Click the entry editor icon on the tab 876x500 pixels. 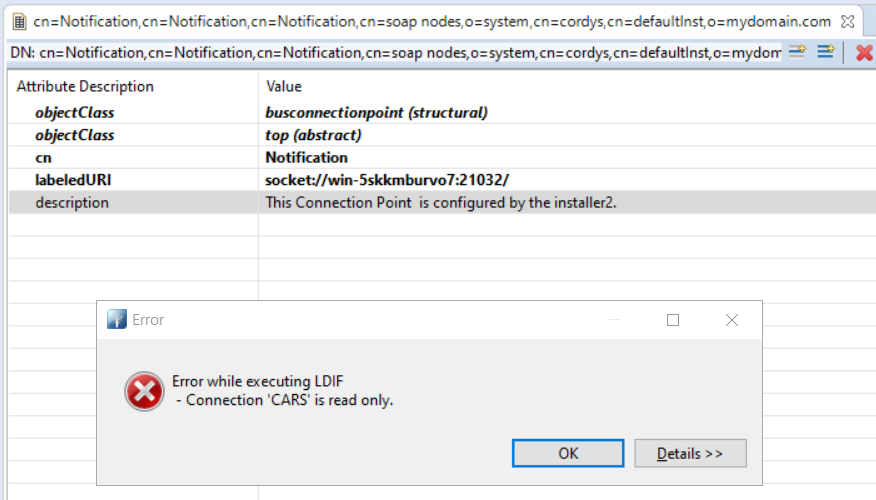tap(20, 22)
